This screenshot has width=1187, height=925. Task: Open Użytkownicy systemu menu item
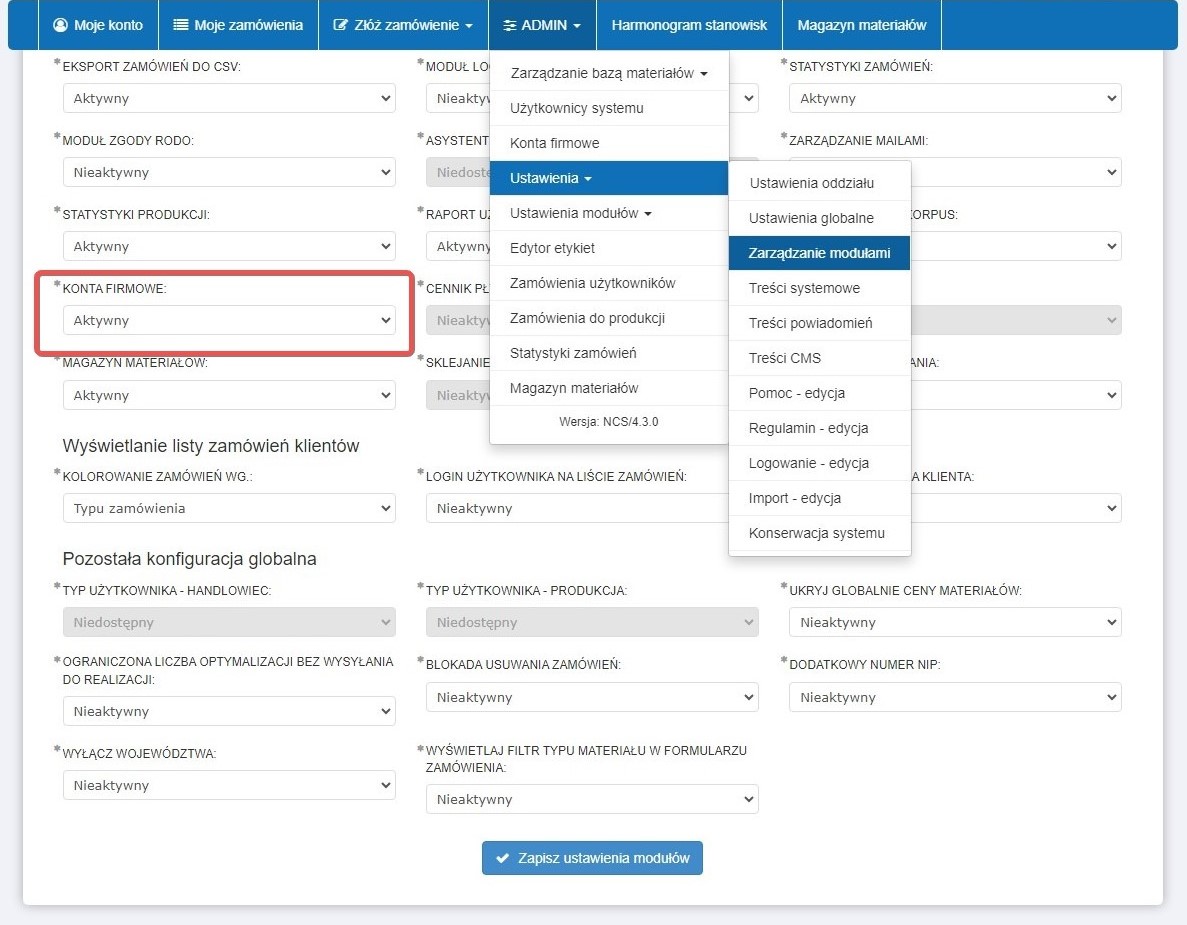[576, 108]
